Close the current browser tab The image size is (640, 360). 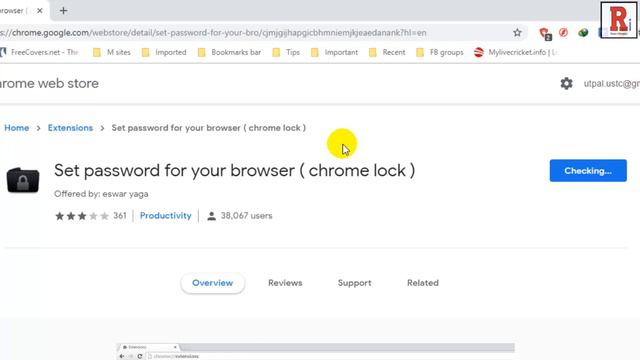40,11
